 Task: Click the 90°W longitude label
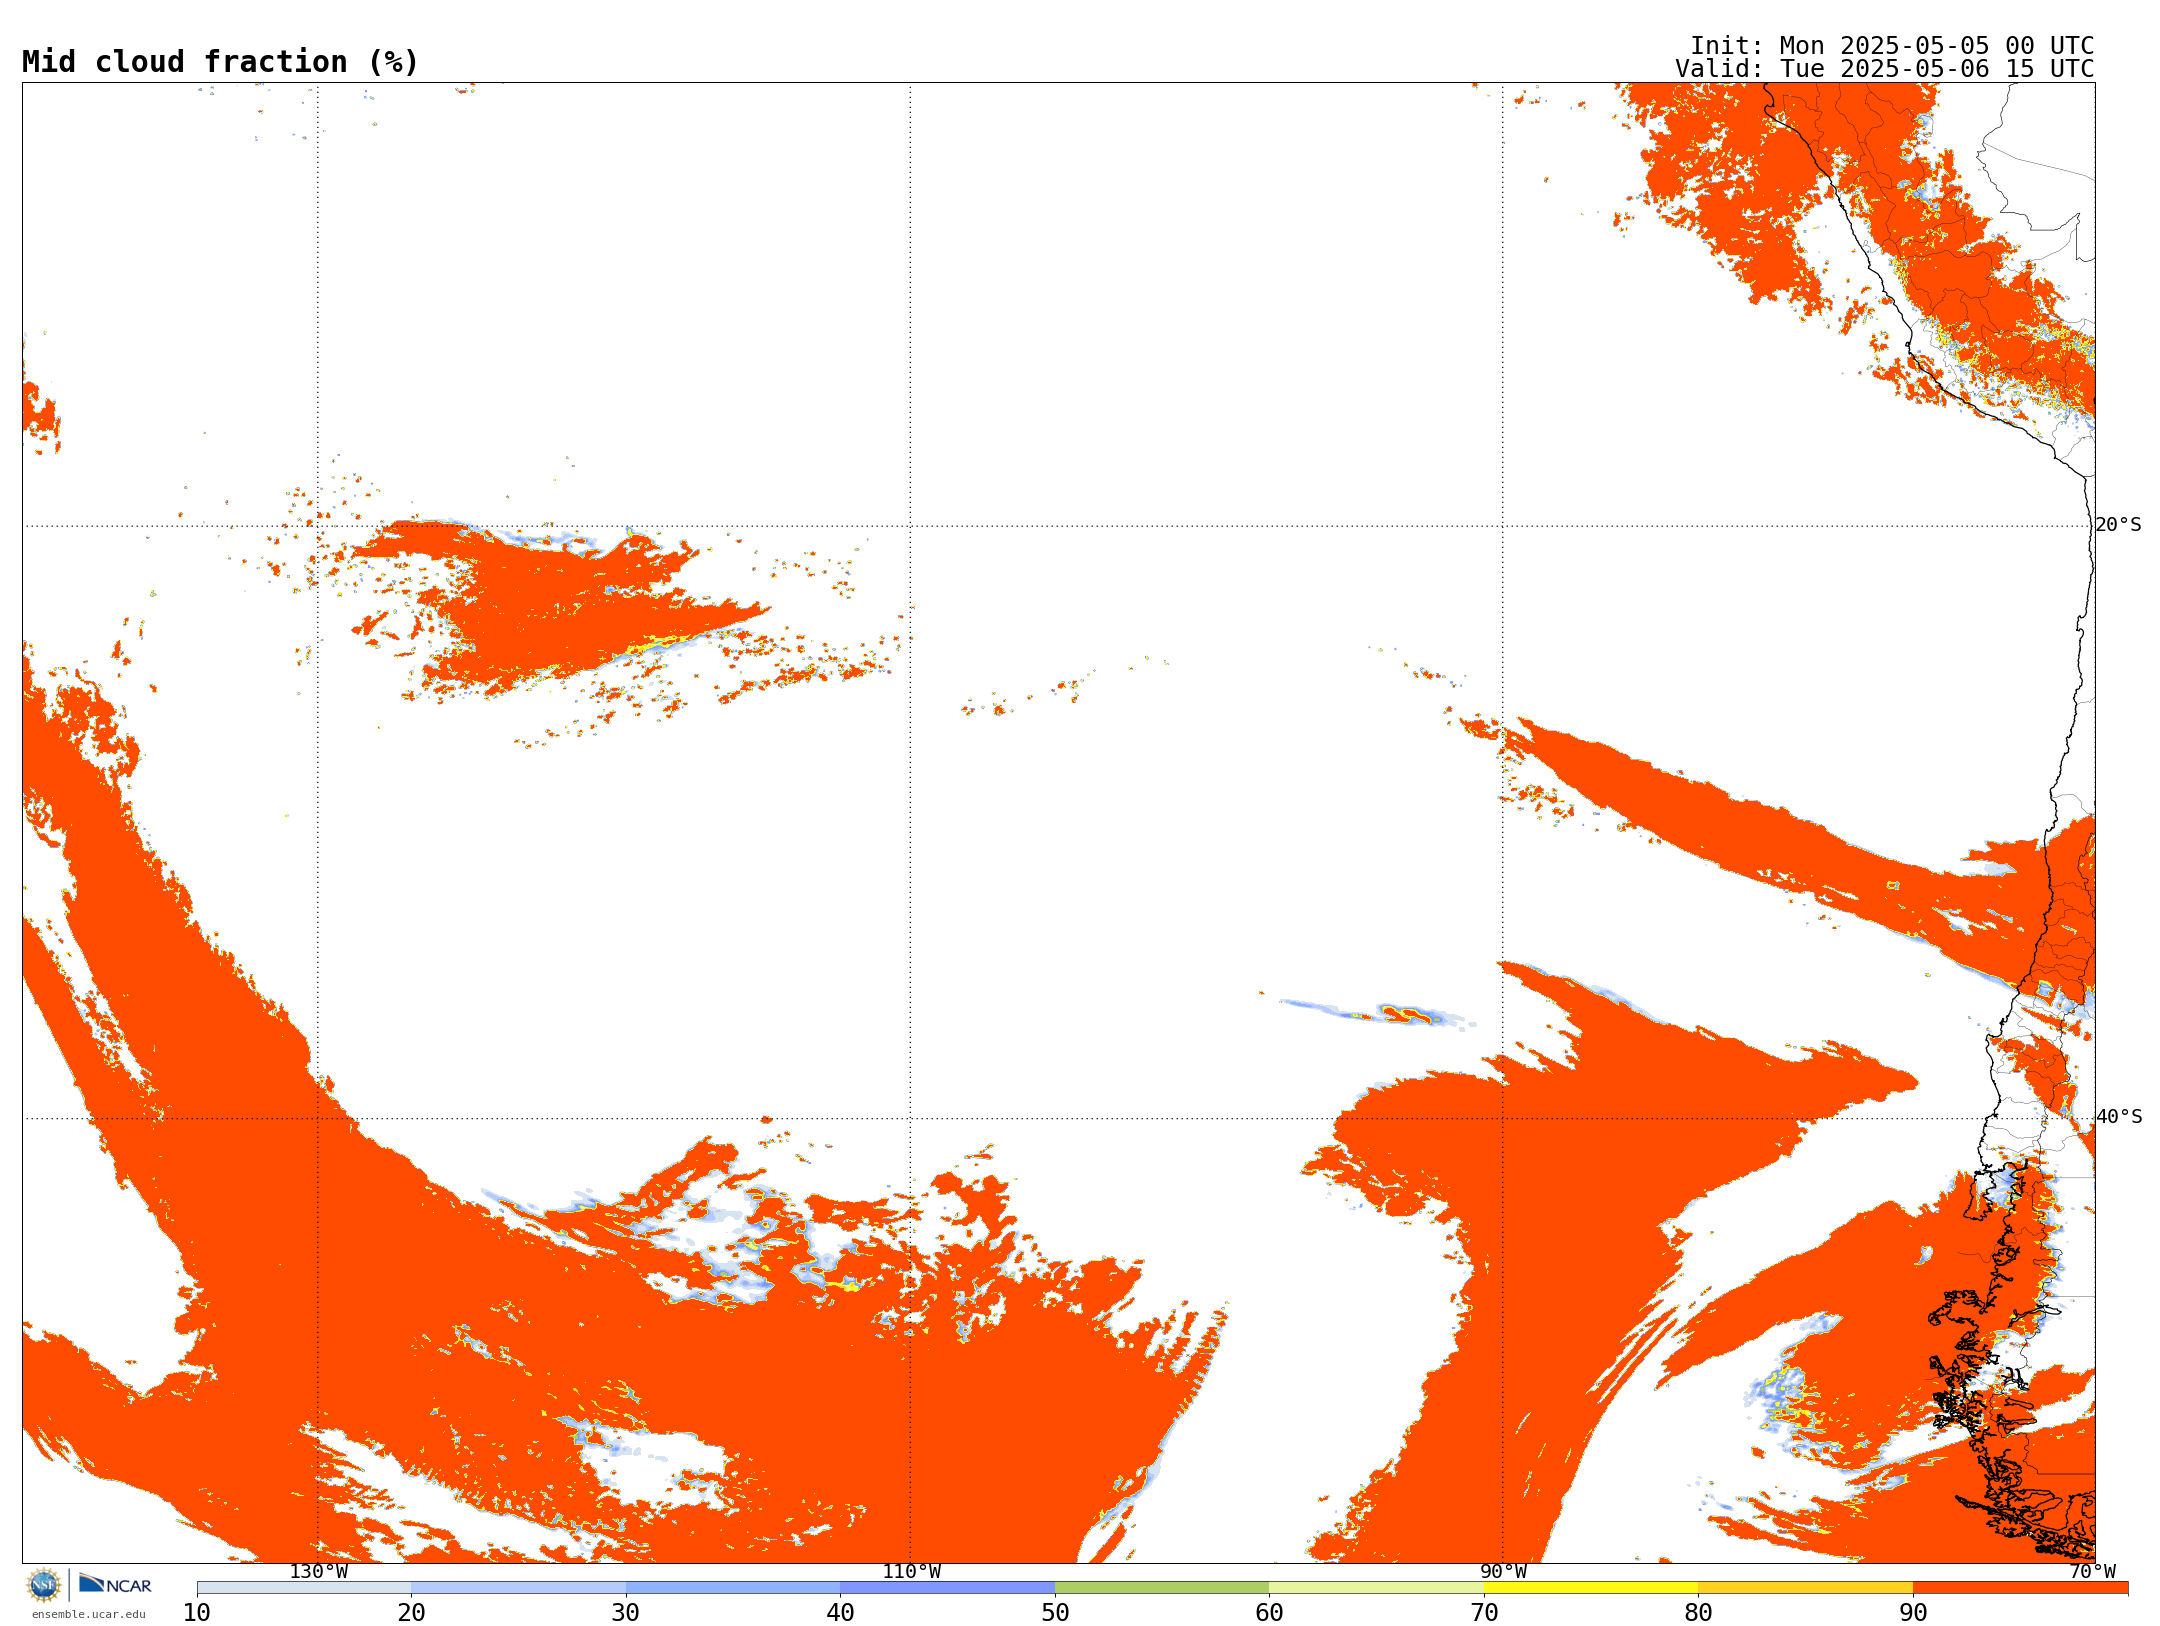click(x=1503, y=1572)
